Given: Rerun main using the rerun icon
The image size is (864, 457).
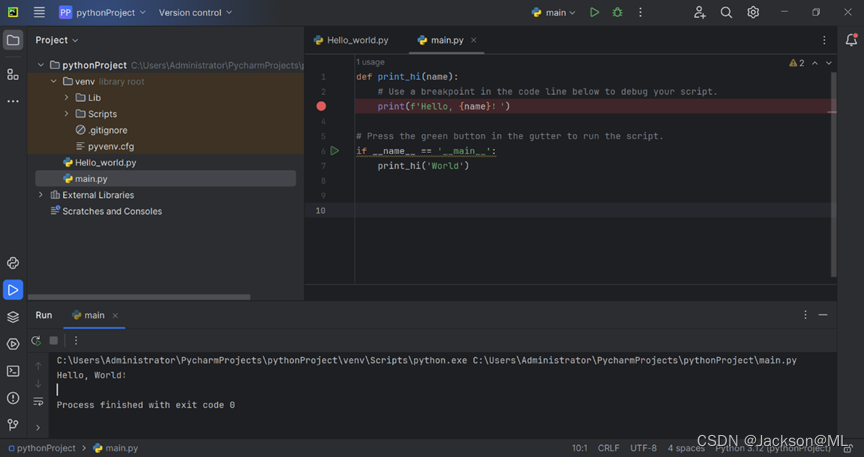Looking at the screenshot, I should (36, 341).
